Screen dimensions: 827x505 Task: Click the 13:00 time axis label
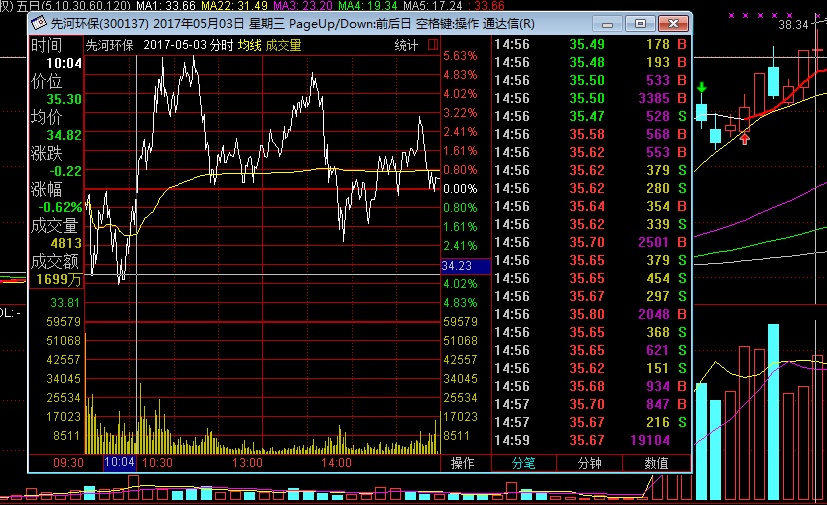[247, 463]
